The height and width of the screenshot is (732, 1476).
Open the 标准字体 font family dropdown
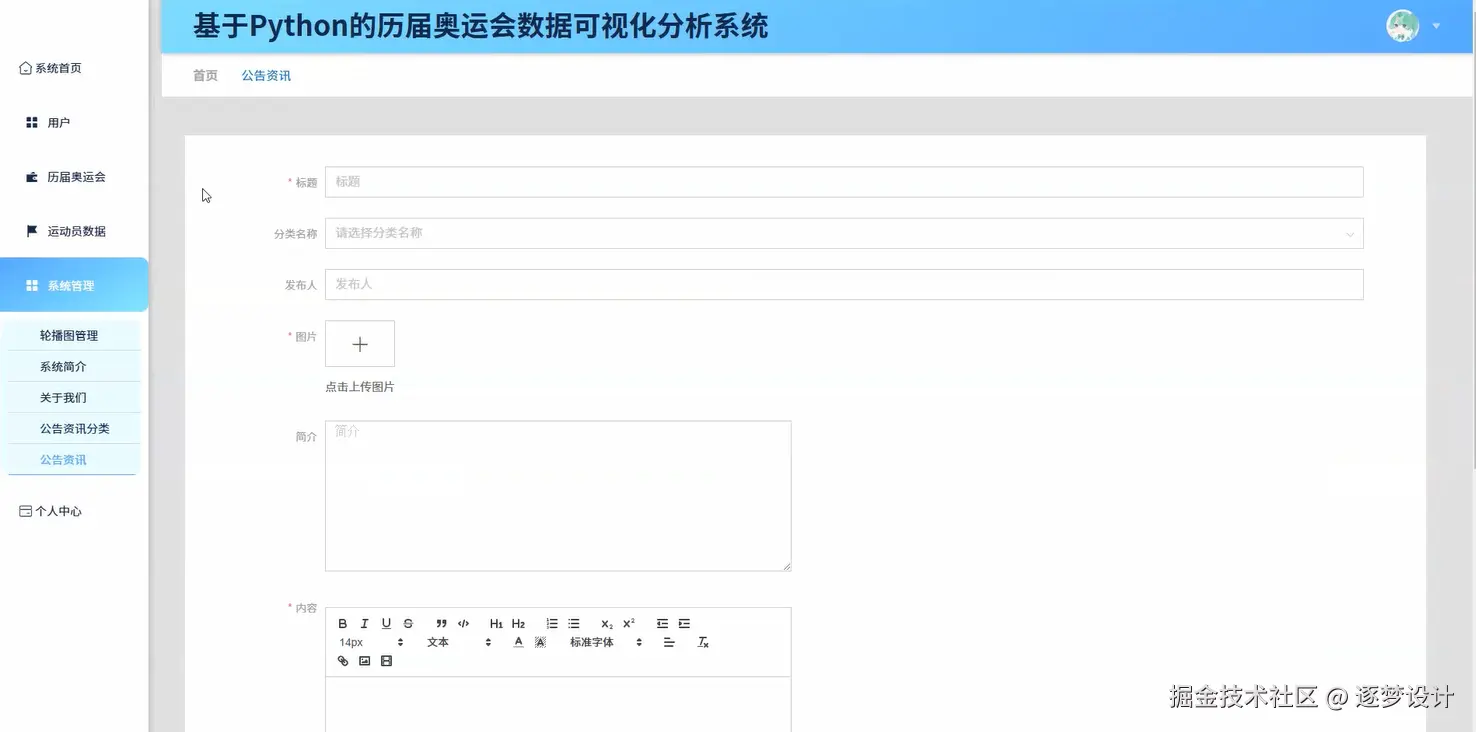coord(595,642)
